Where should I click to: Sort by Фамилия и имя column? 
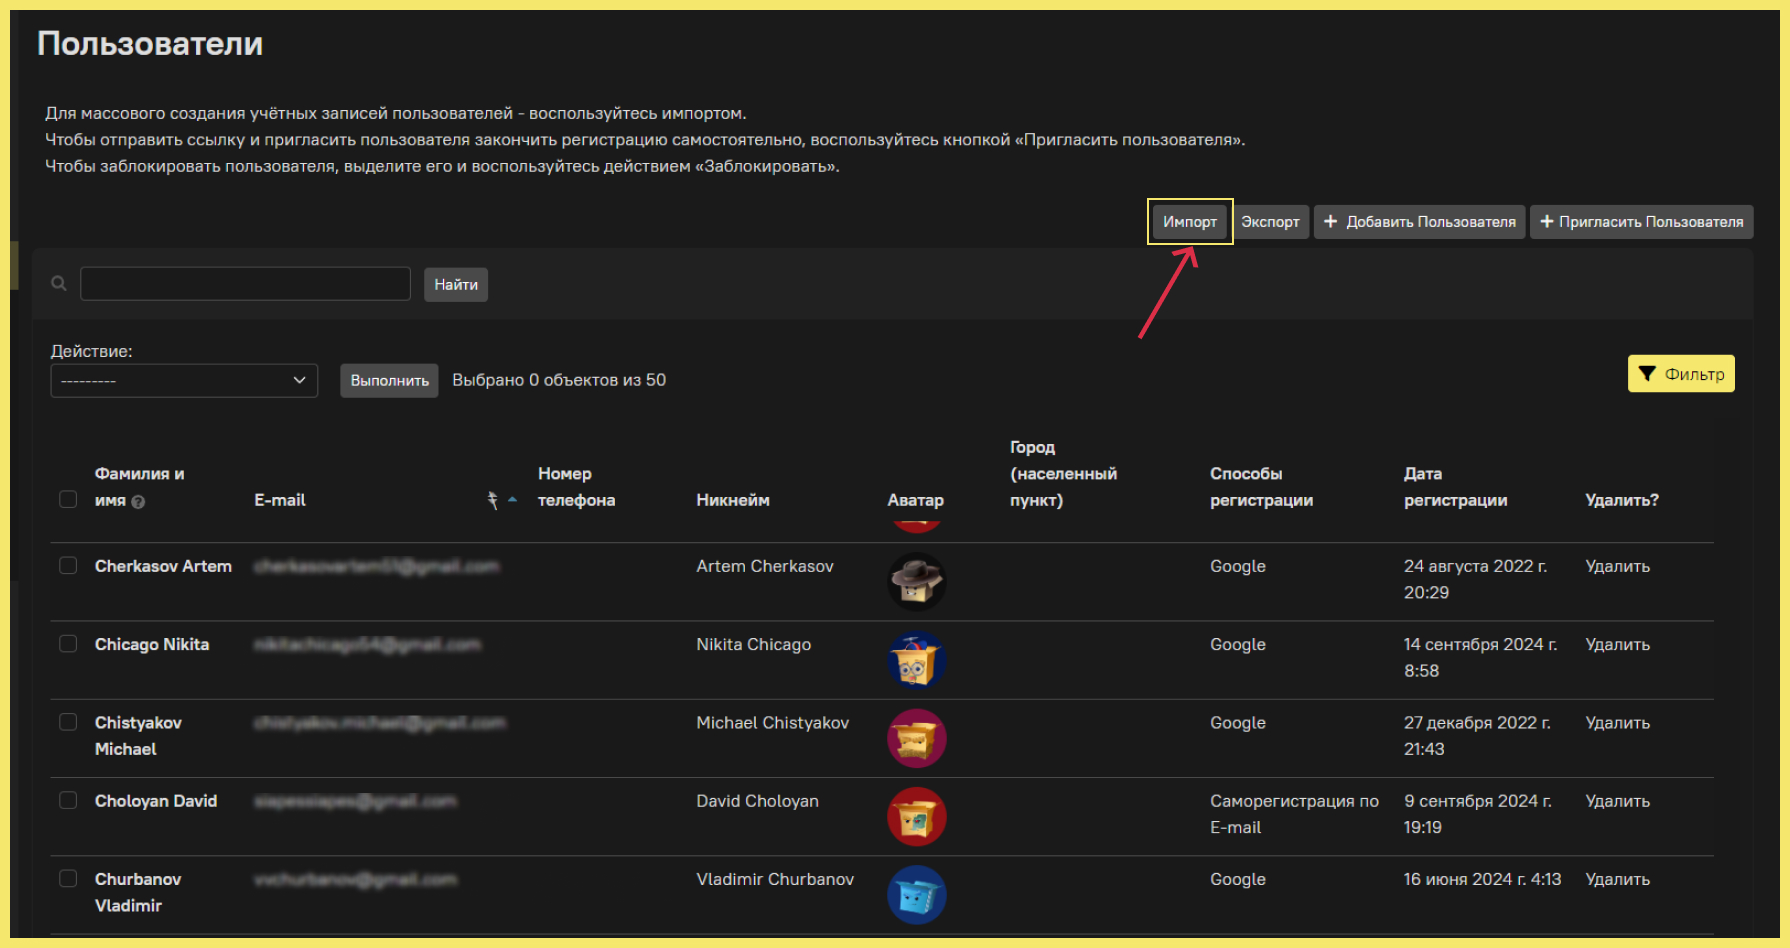[139, 487]
